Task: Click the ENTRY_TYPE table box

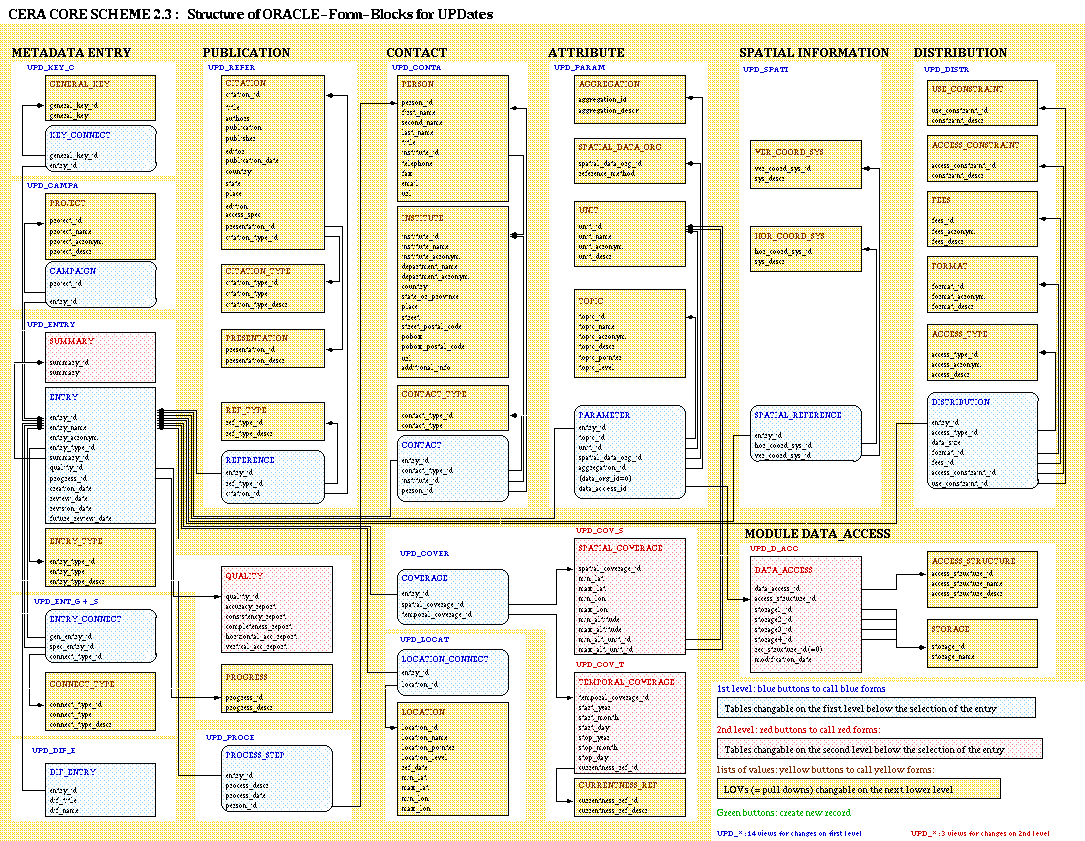Action: [x=100, y=558]
